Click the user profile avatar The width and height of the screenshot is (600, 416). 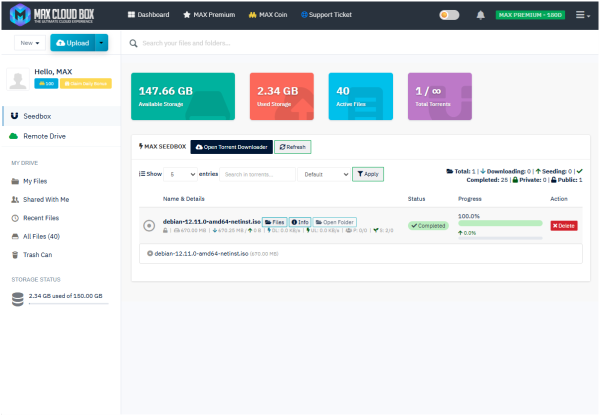point(17,79)
